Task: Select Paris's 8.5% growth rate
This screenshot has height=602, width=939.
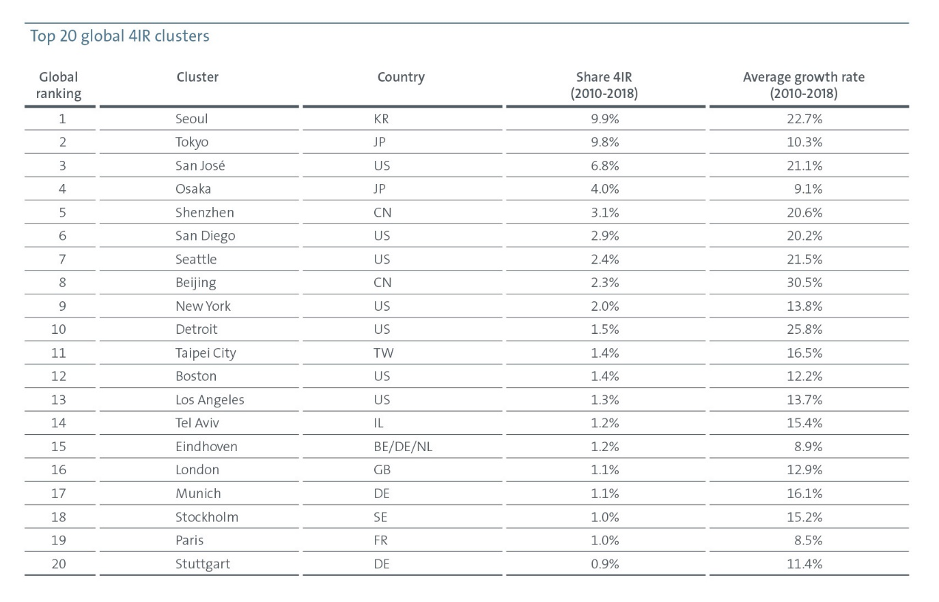Action: point(807,540)
